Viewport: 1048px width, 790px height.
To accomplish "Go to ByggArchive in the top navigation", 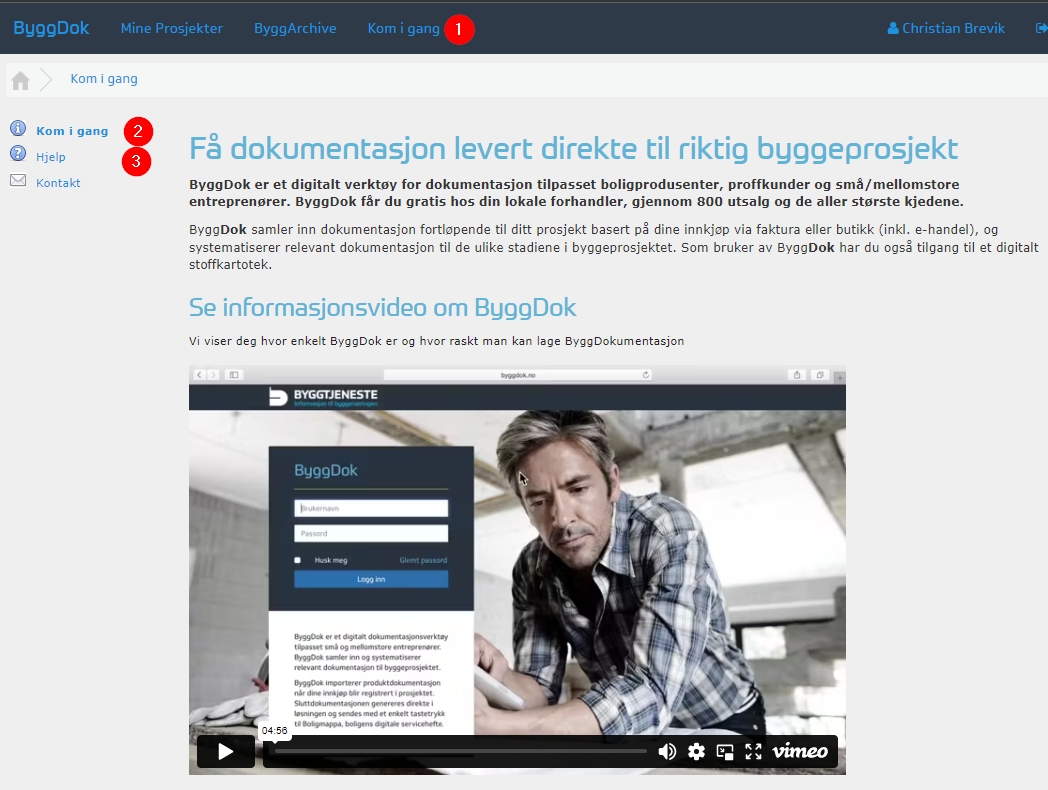I will pos(295,28).
